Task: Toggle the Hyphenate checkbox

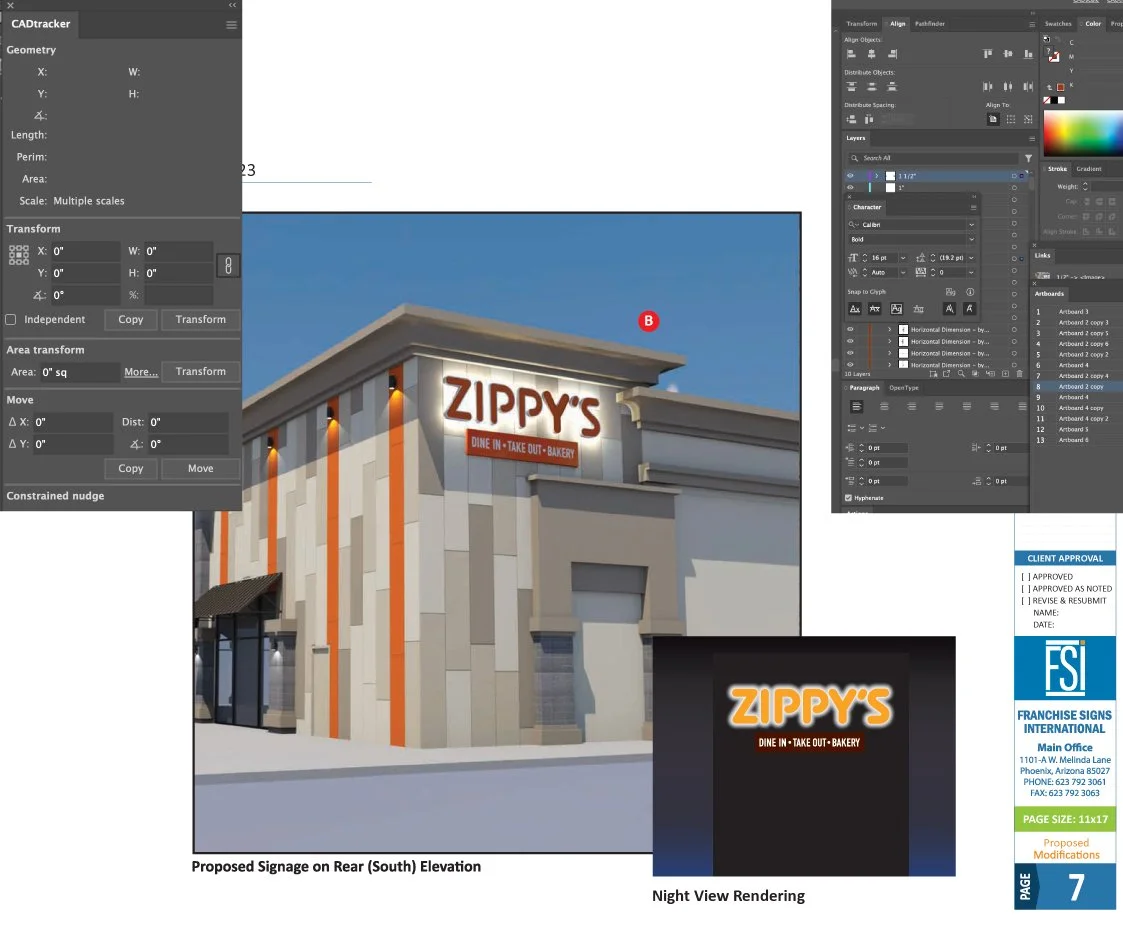Action: (849, 498)
